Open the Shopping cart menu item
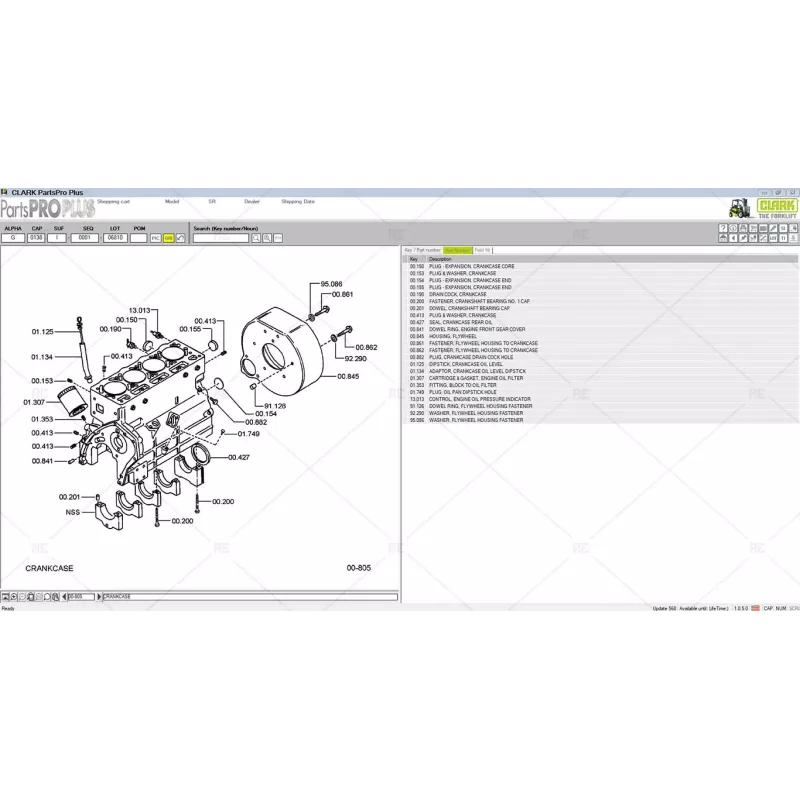Image resolution: width=800 pixels, height=800 pixels. 114,201
